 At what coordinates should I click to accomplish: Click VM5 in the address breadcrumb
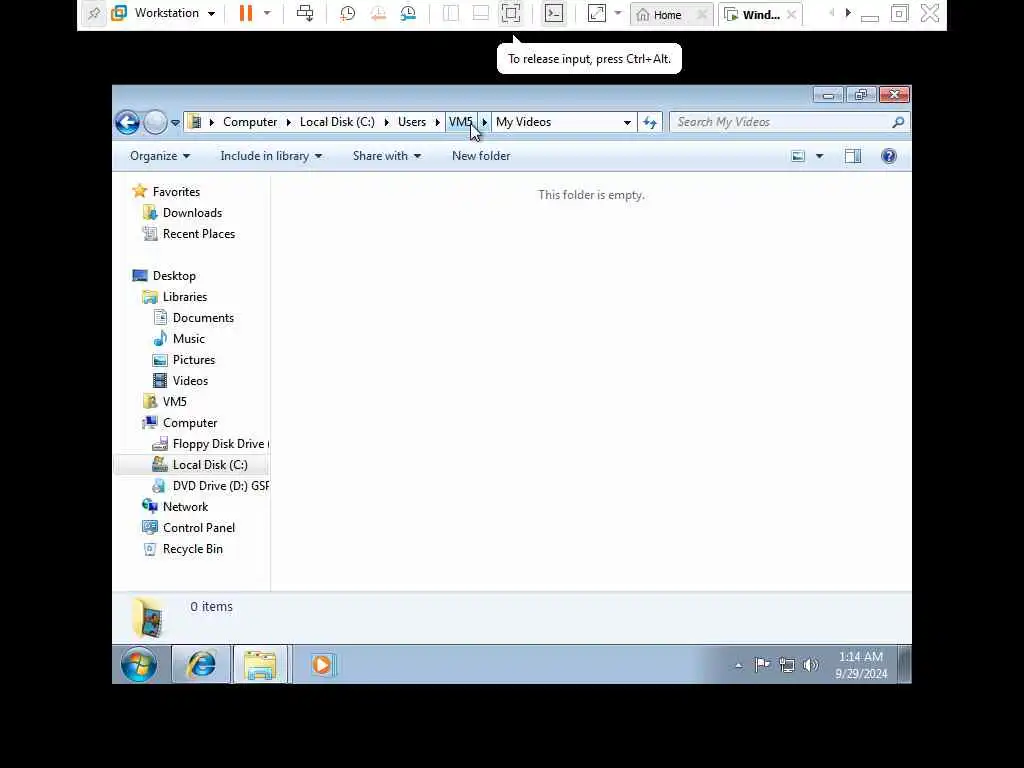tap(460, 122)
